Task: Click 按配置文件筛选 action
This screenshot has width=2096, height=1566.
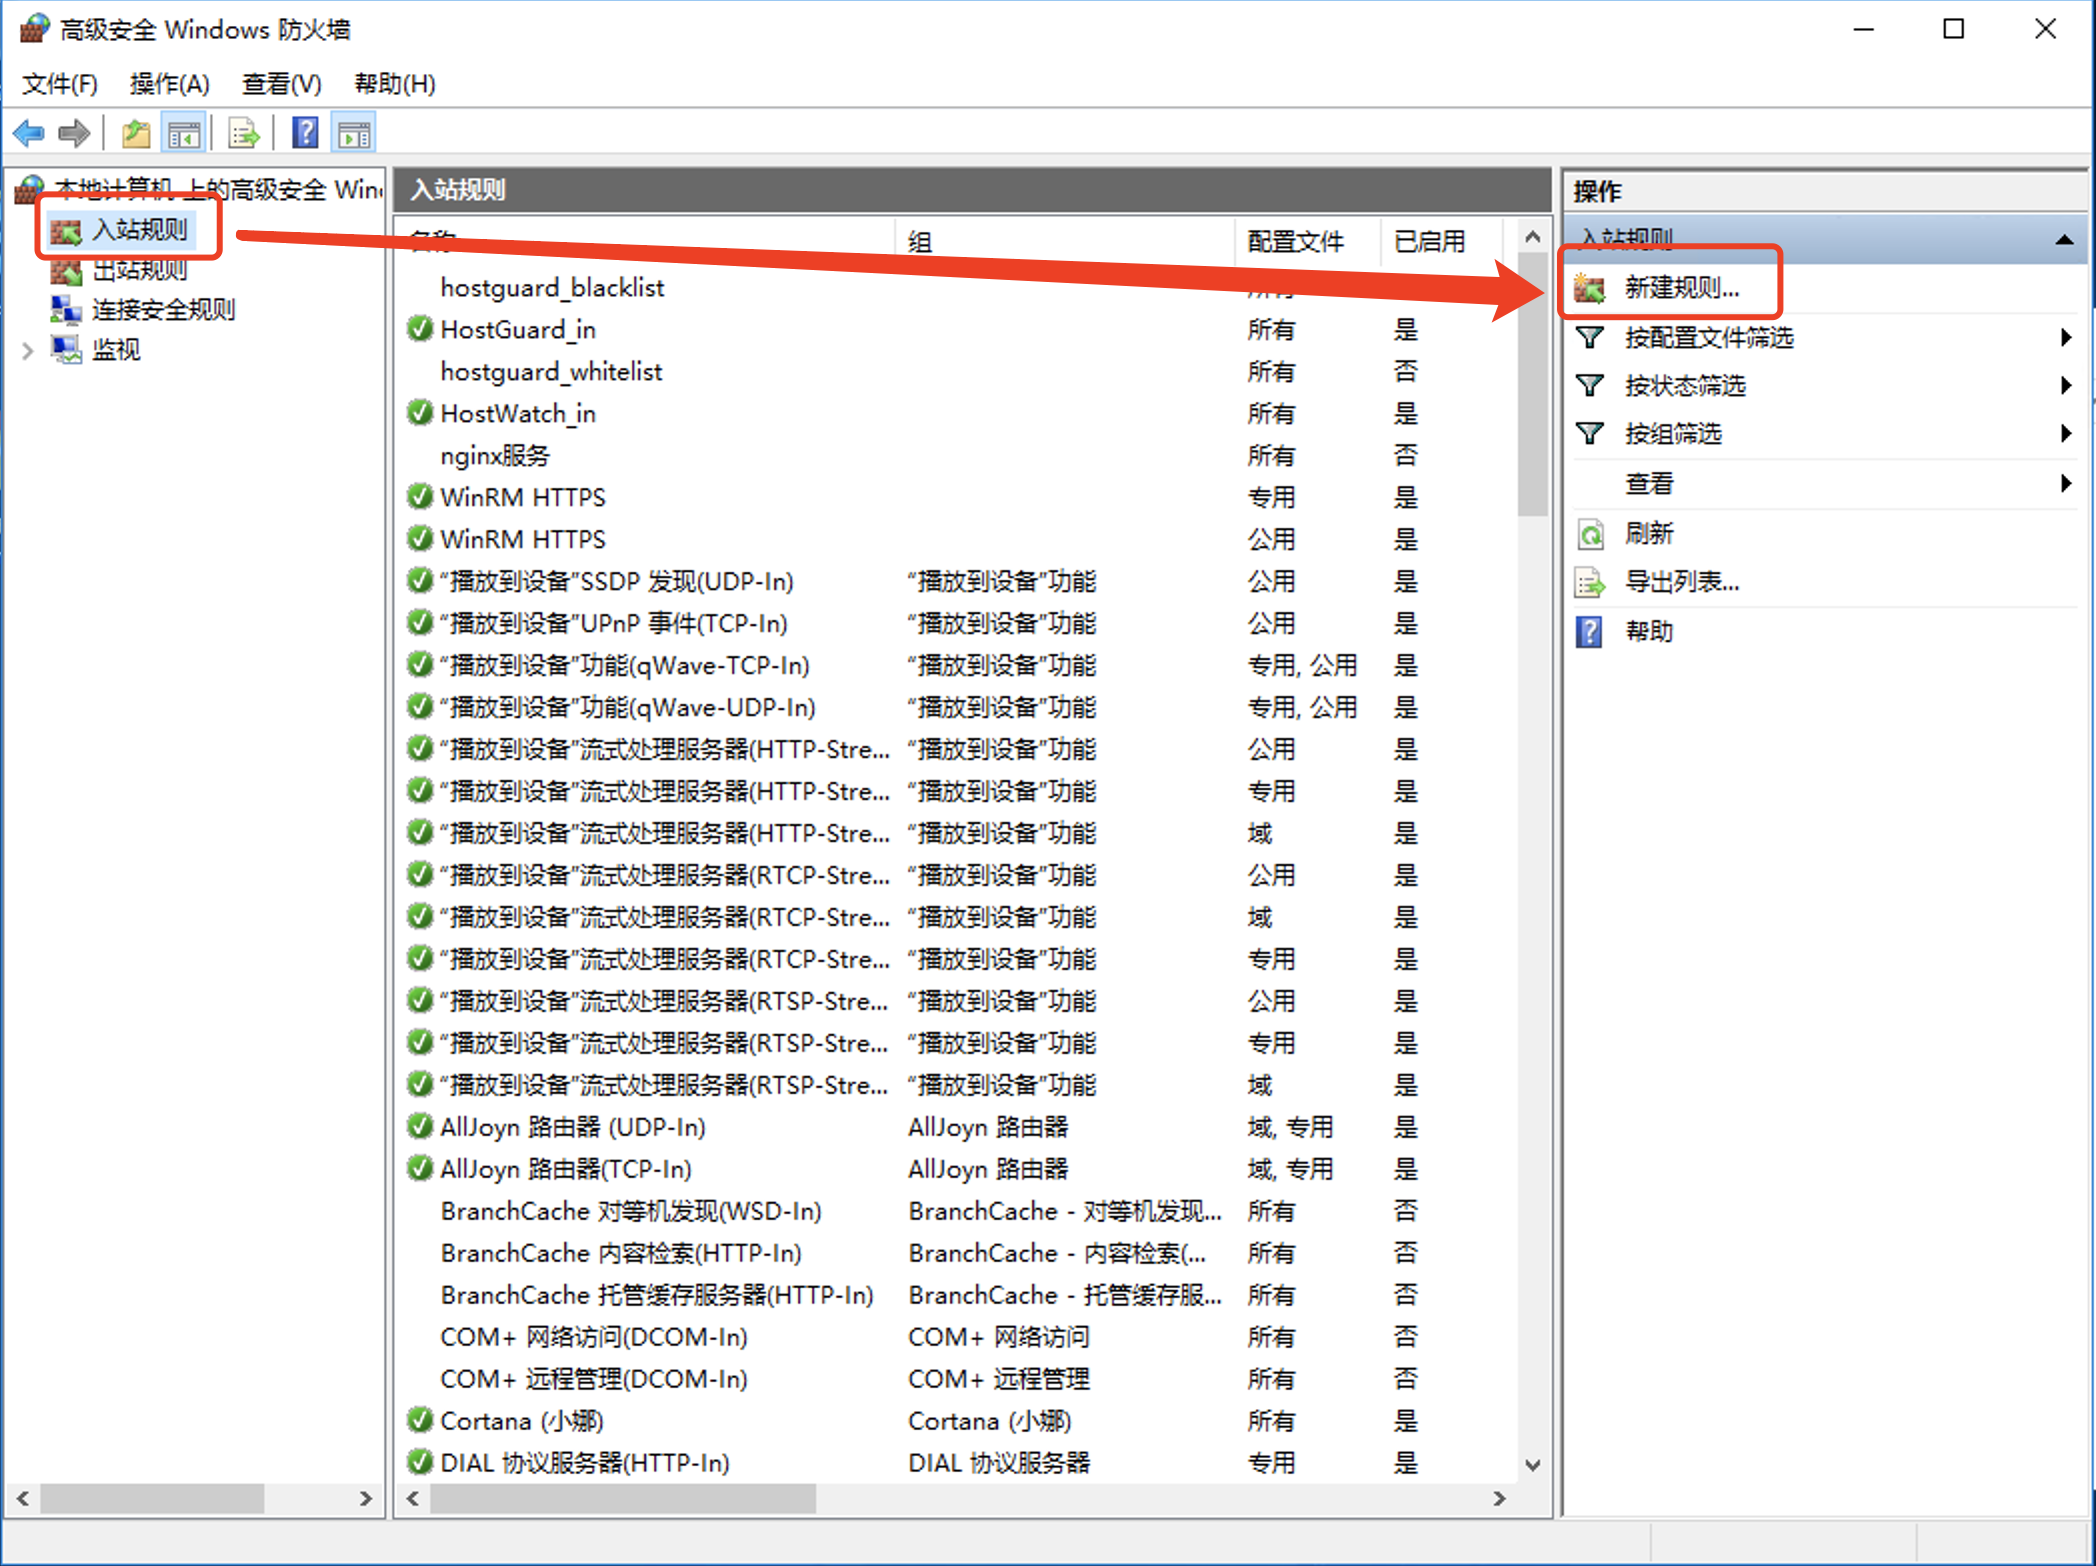Action: (1708, 338)
